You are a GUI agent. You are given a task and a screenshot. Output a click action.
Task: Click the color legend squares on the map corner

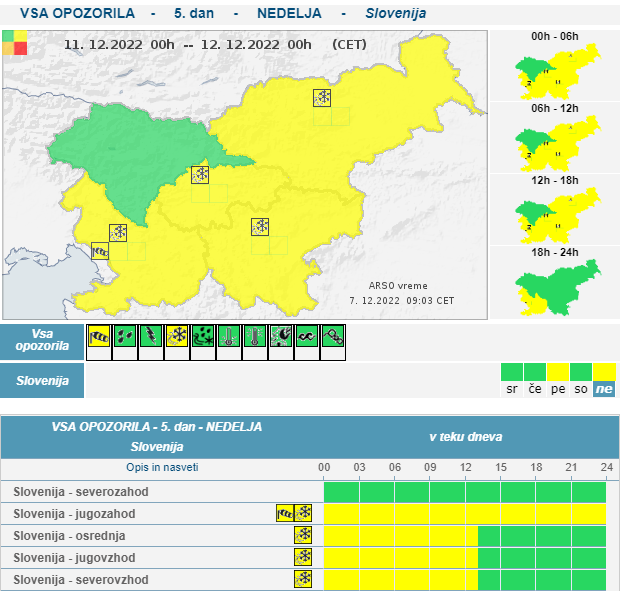[15, 42]
